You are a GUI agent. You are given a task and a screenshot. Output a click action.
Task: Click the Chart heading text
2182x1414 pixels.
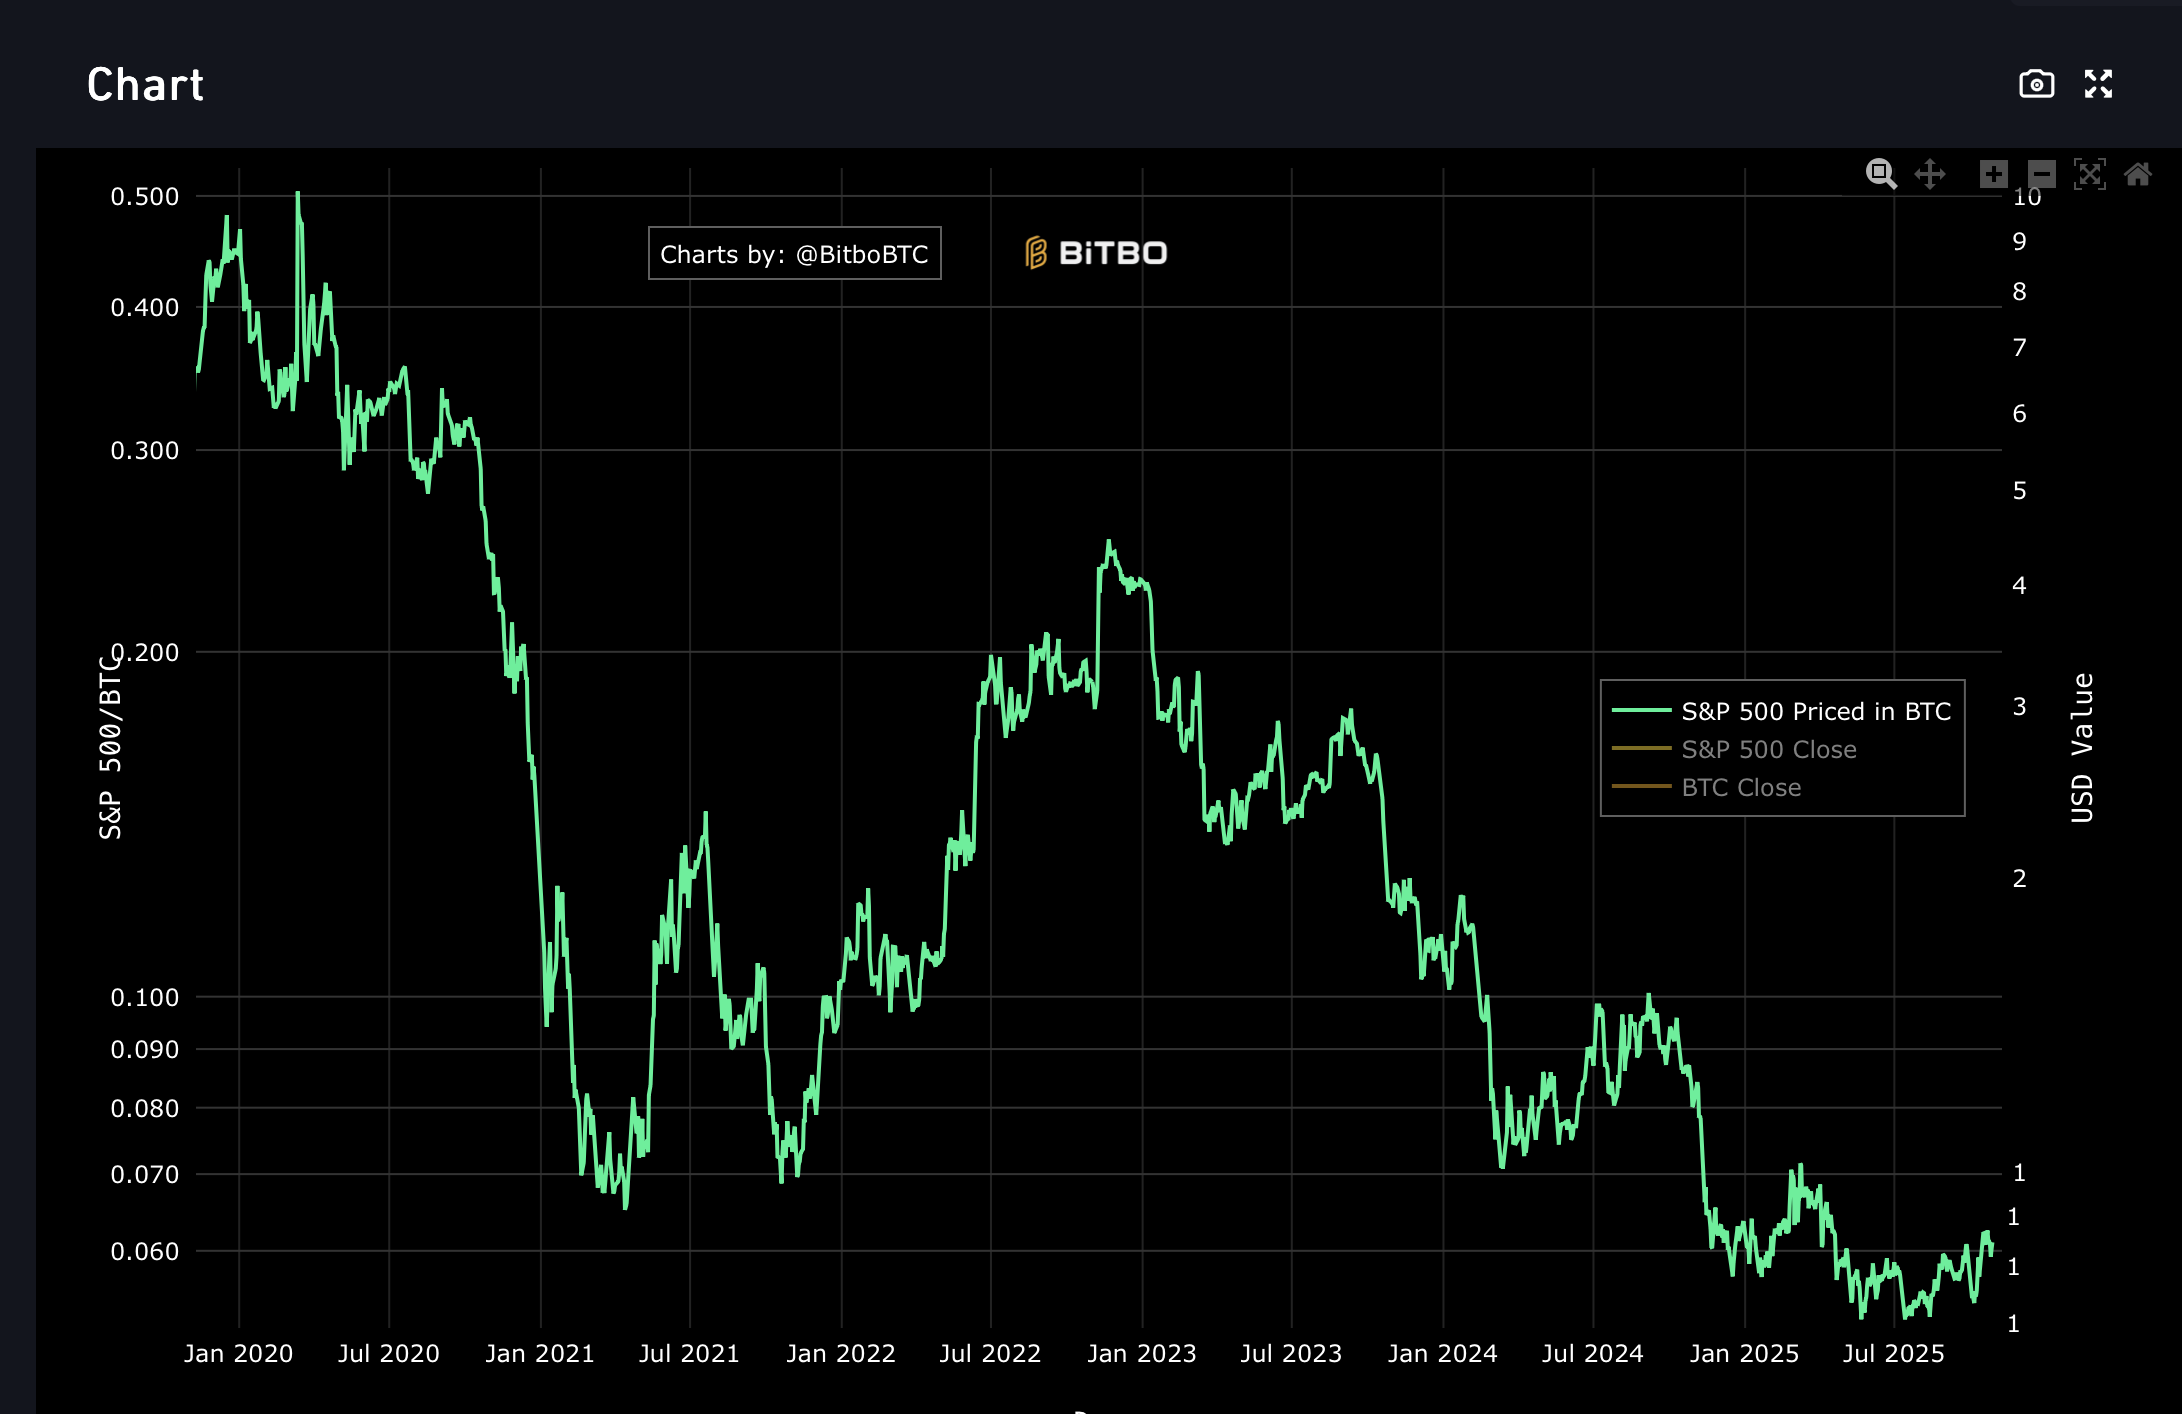146,85
